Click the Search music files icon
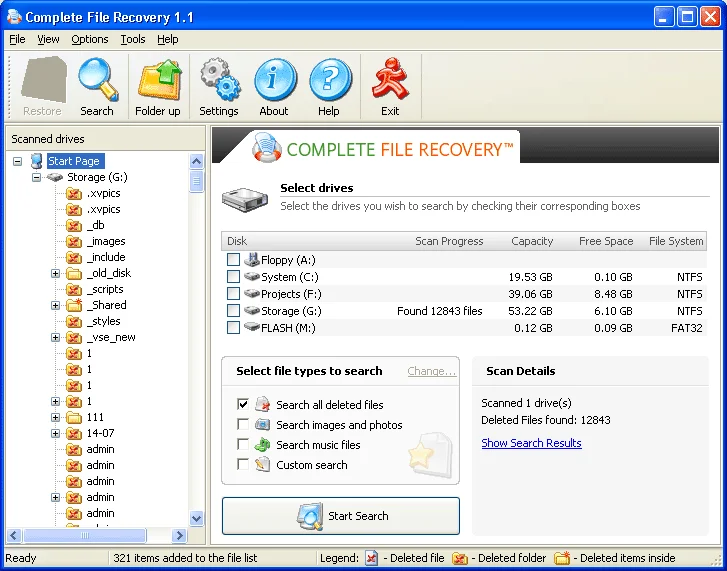Screen dimensions: 727x571 (x=262, y=444)
